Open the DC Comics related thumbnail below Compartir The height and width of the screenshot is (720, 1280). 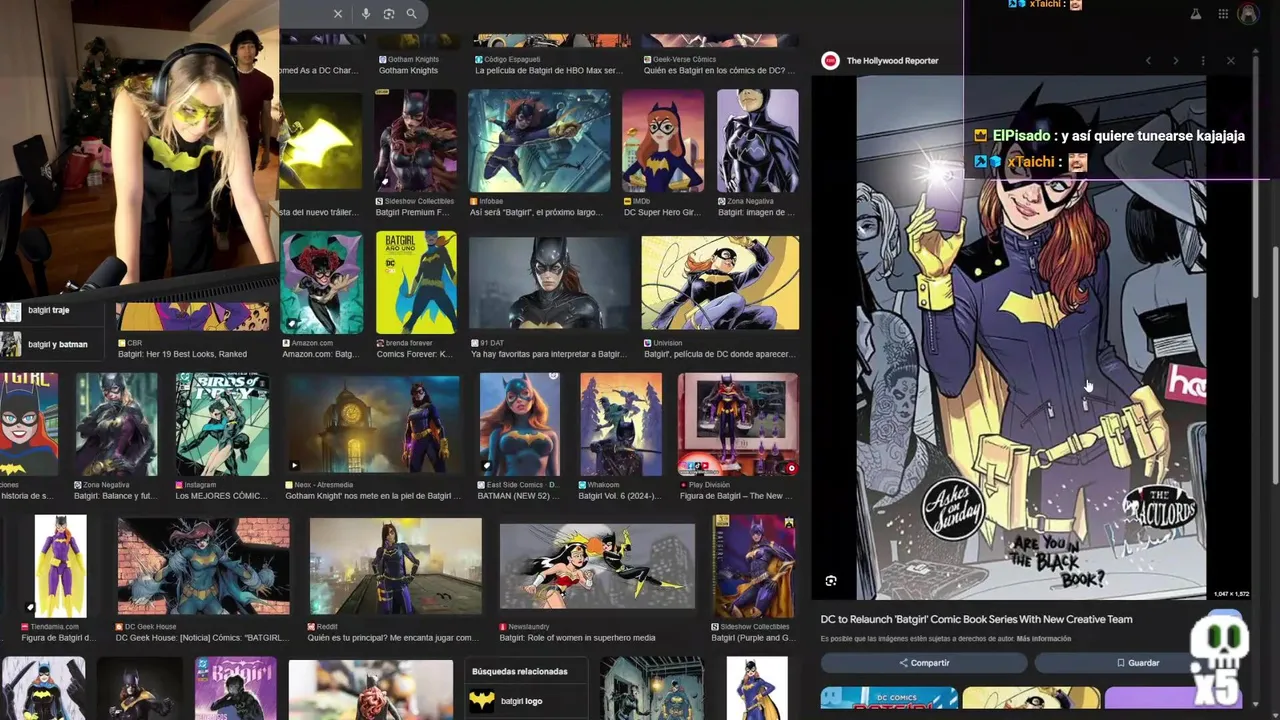[889, 698]
